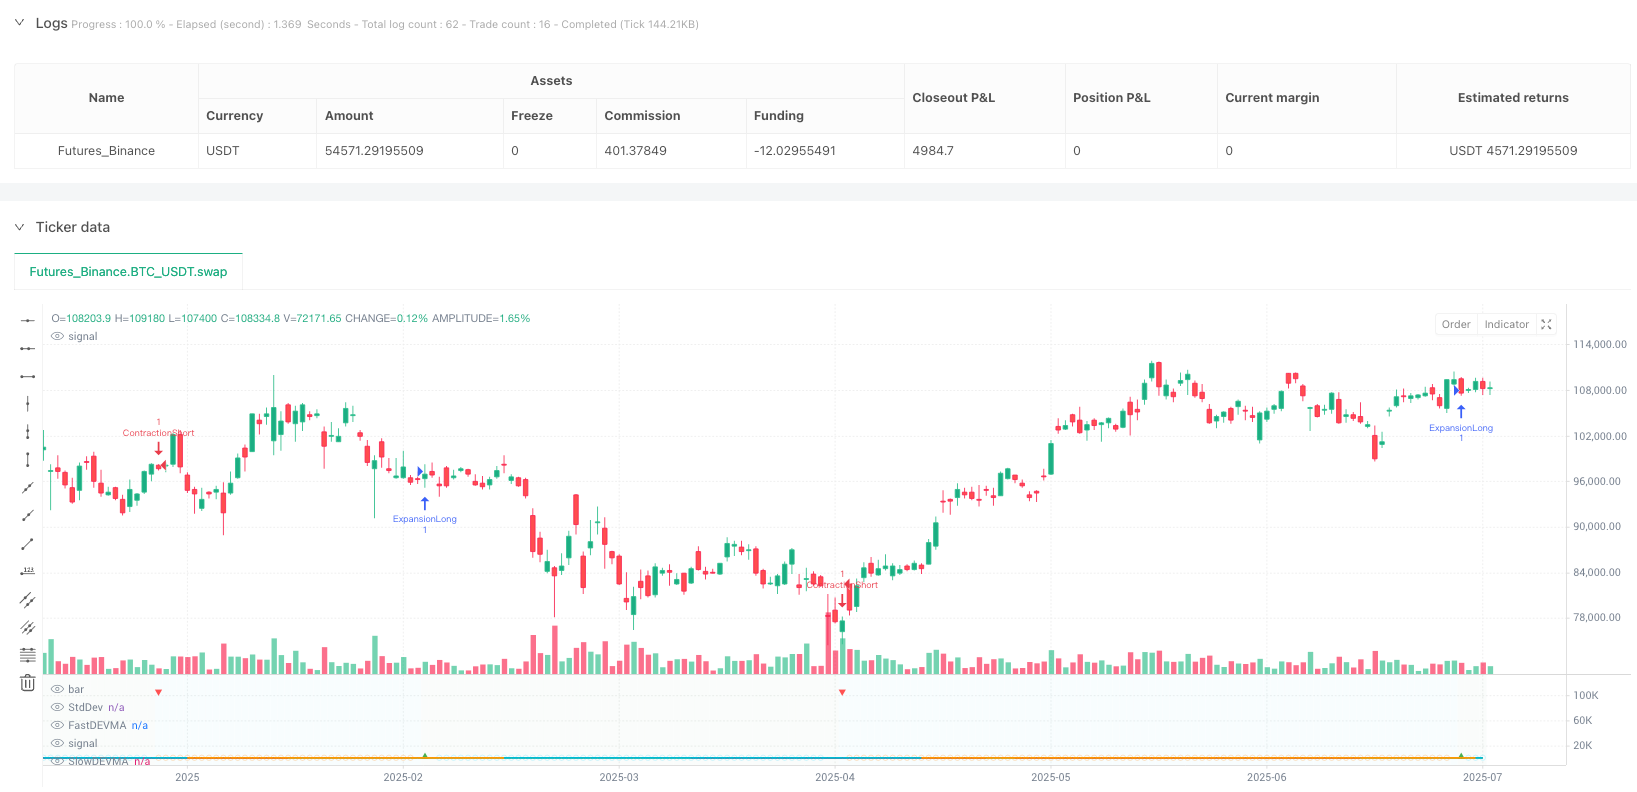Click the Futures_Binance row name cell
This screenshot has width=1637, height=792.
[106, 151]
